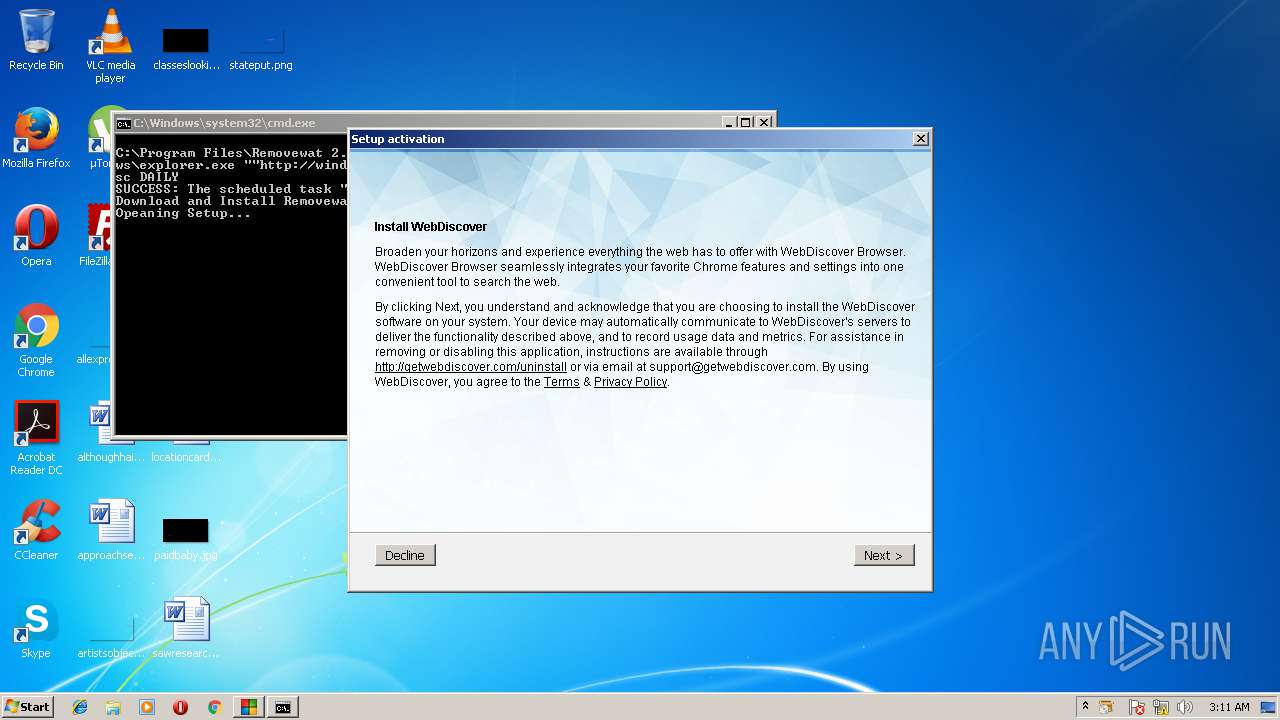Screen dimensions: 1280x720
Task: Open Opera desktop shortcut
Action: pyautogui.click(x=36, y=236)
